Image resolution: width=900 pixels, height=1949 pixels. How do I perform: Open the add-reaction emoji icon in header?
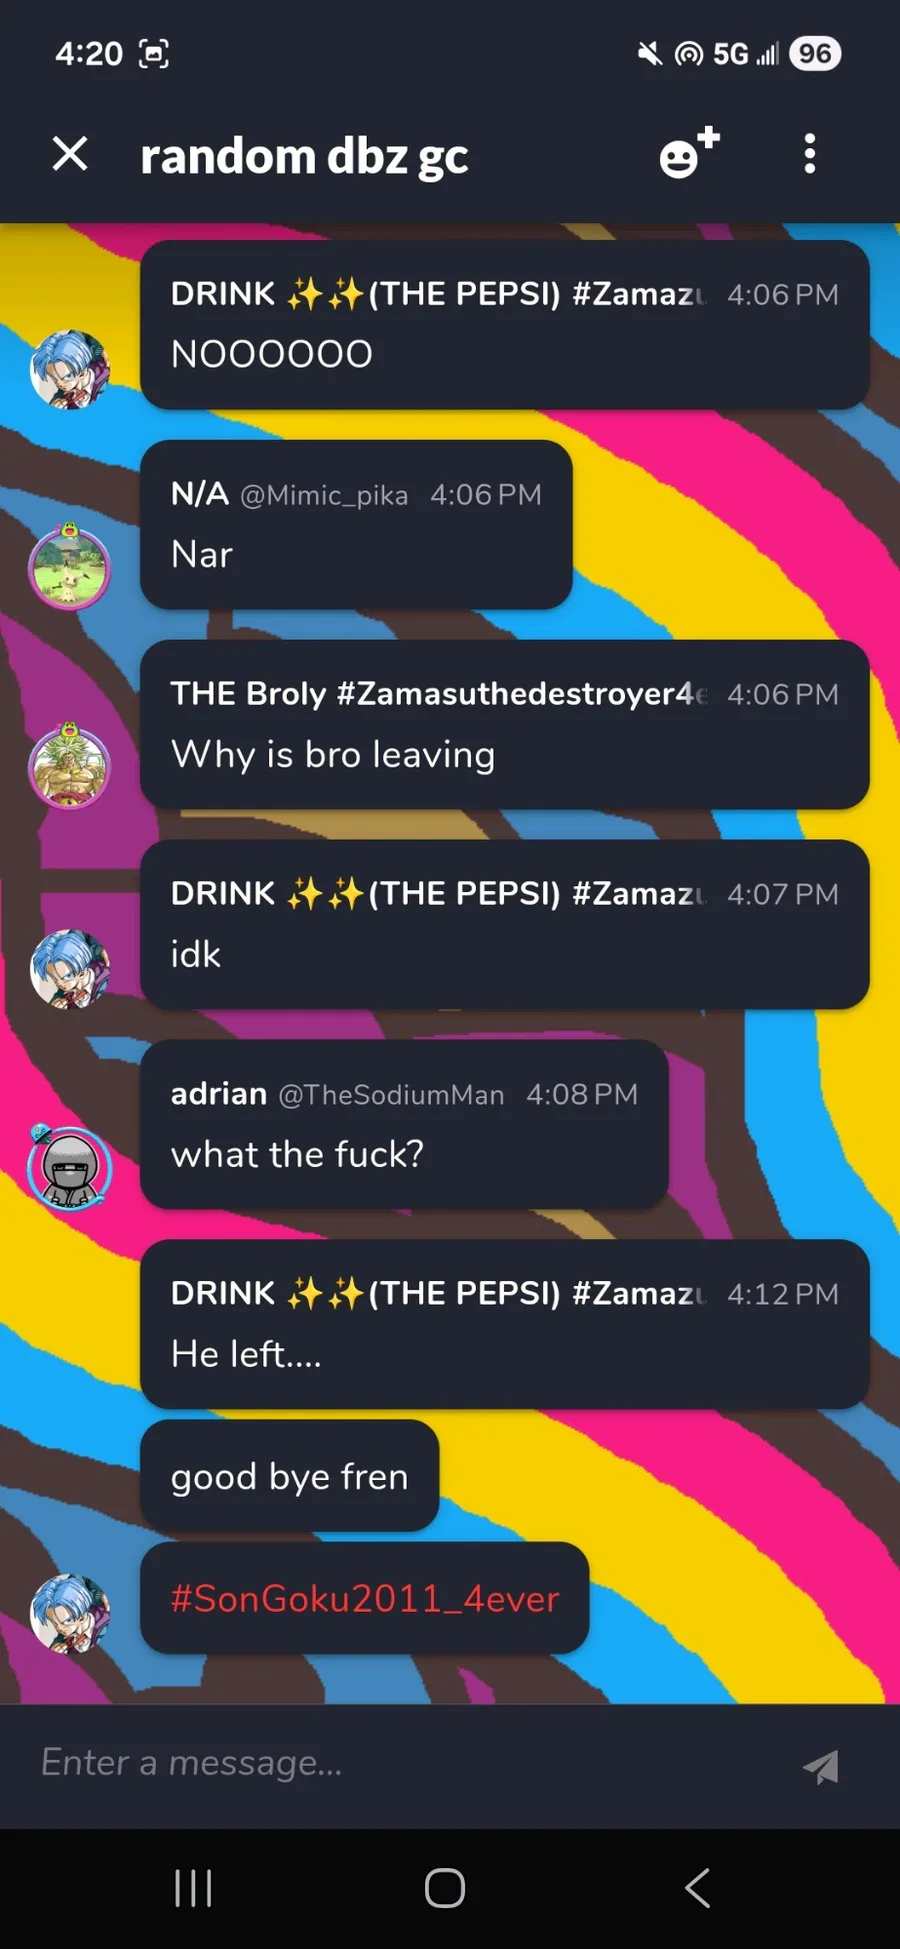tap(689, 154)
